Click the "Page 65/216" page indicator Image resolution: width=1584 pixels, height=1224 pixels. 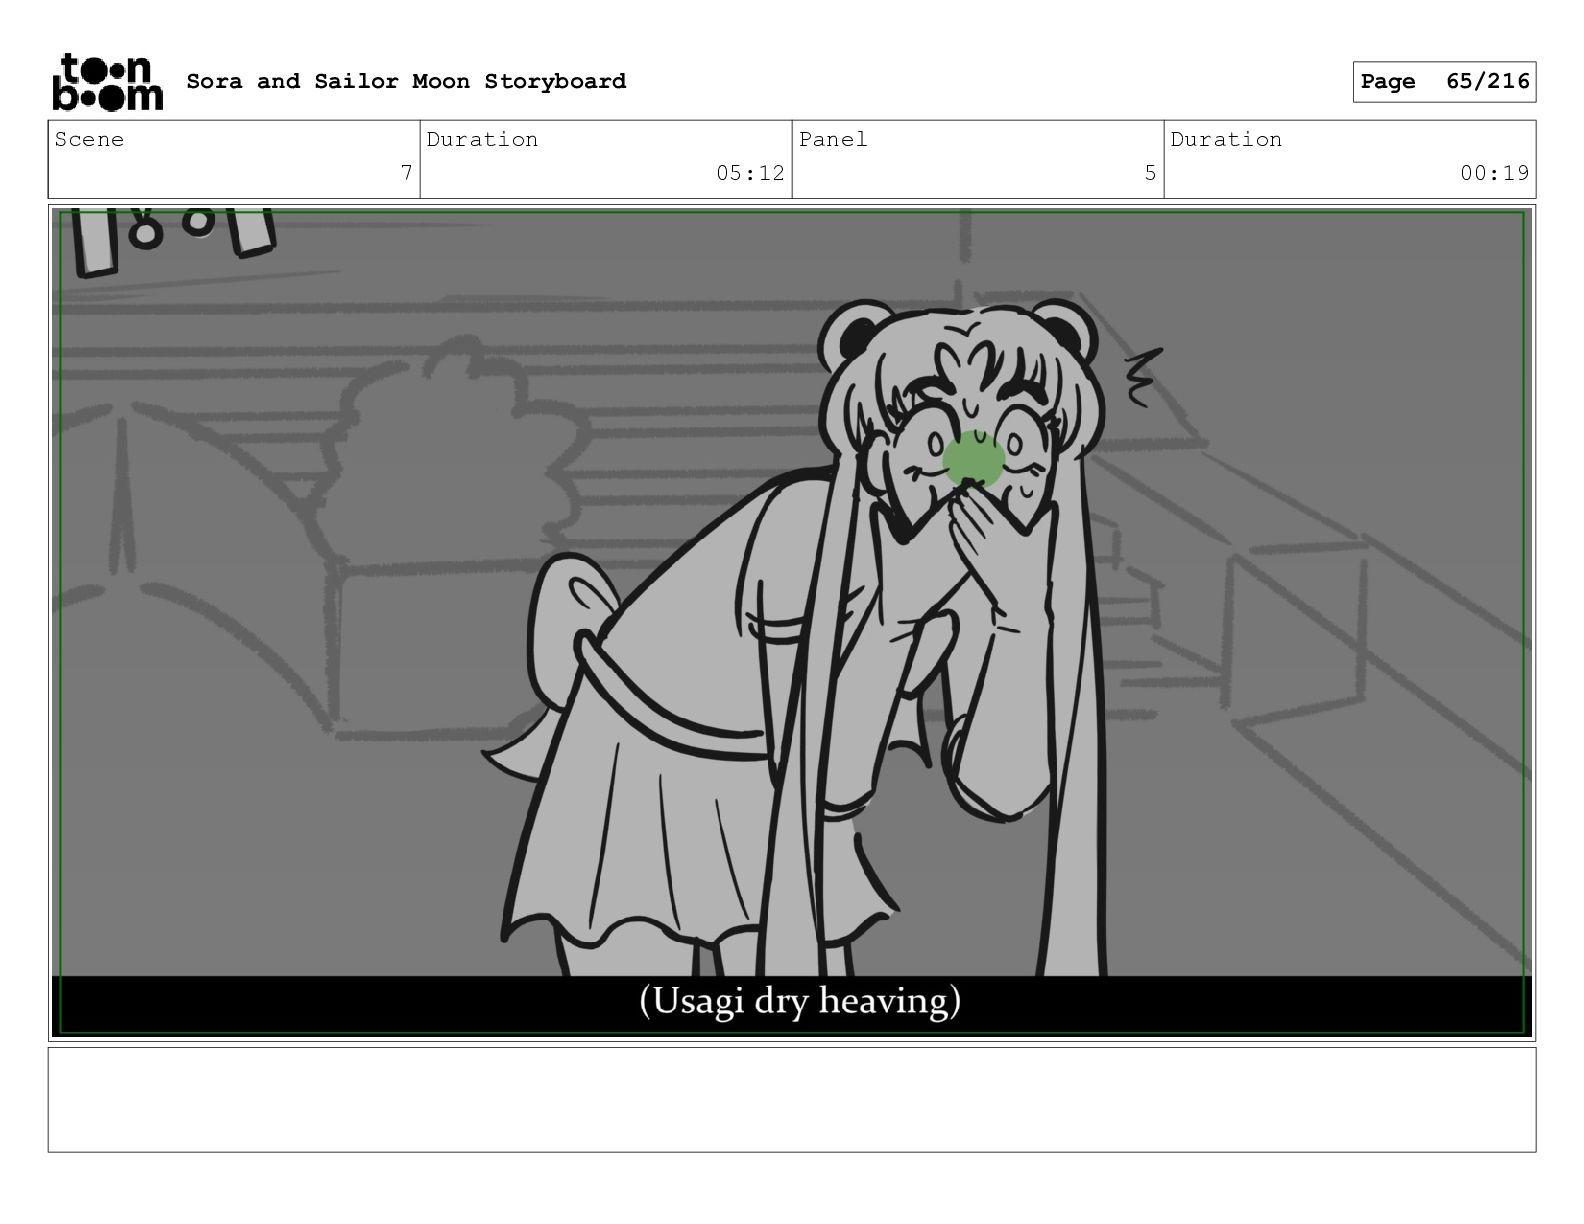click(1444, 82)
